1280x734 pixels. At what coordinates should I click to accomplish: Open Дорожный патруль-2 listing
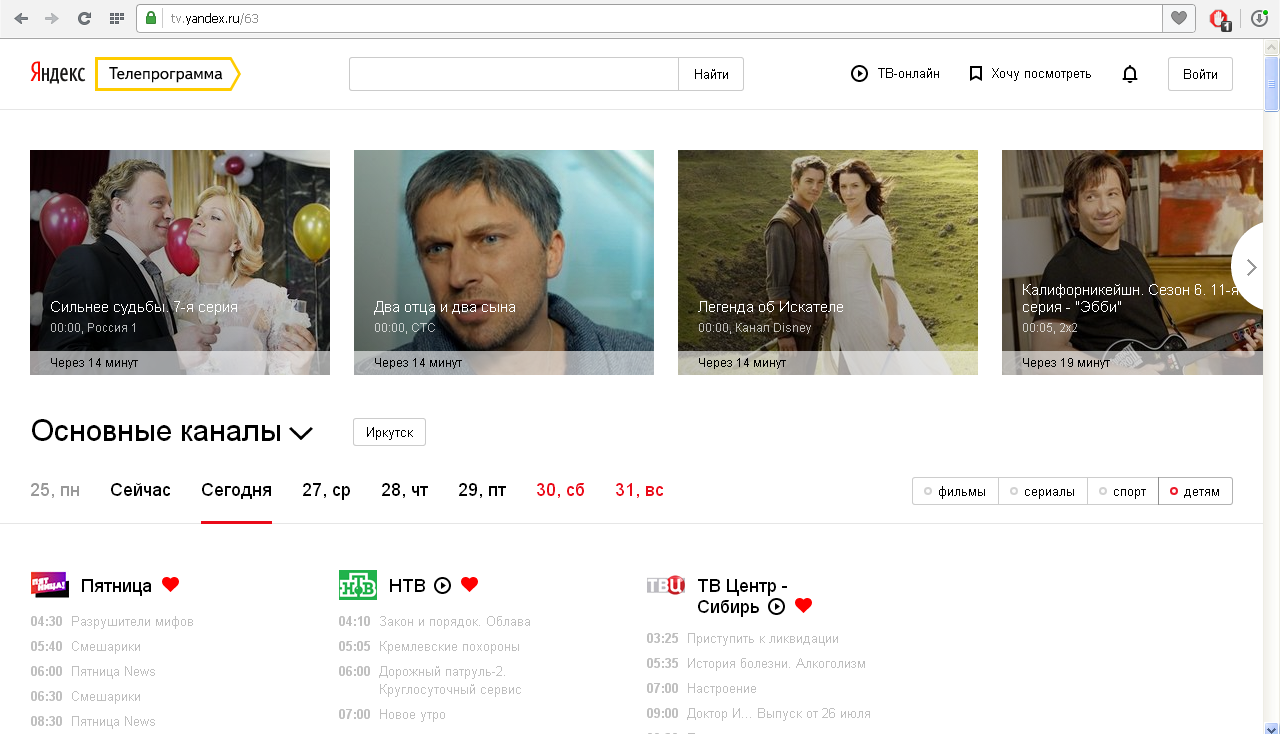coord(450,681)
